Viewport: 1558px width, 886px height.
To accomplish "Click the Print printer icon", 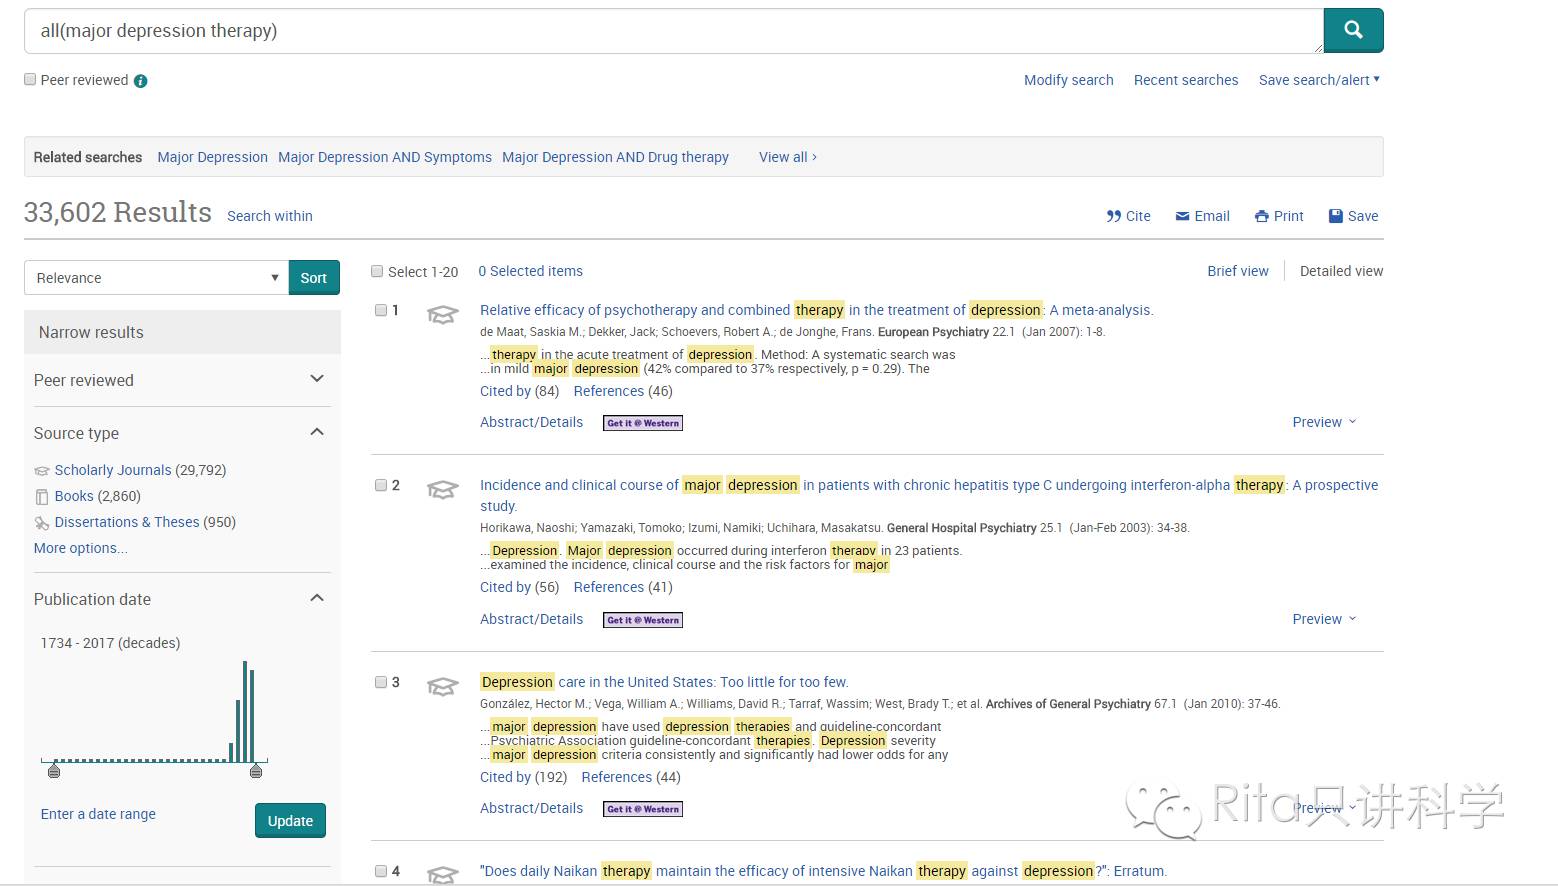I will (x=1262, y=216).
